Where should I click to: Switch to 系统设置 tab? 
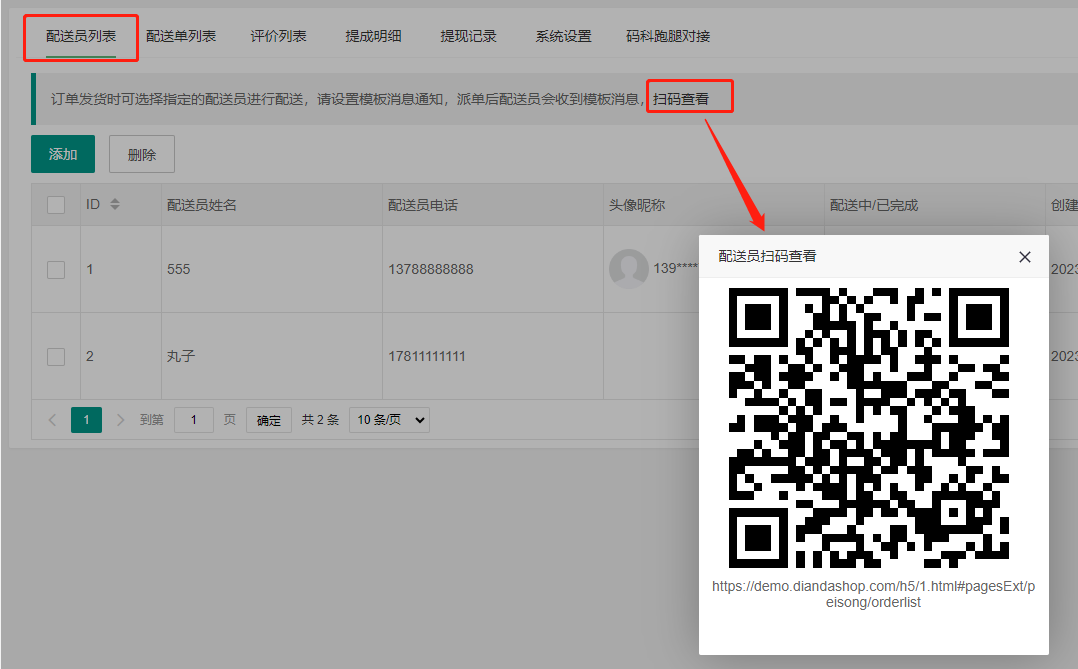click(563, 36)
